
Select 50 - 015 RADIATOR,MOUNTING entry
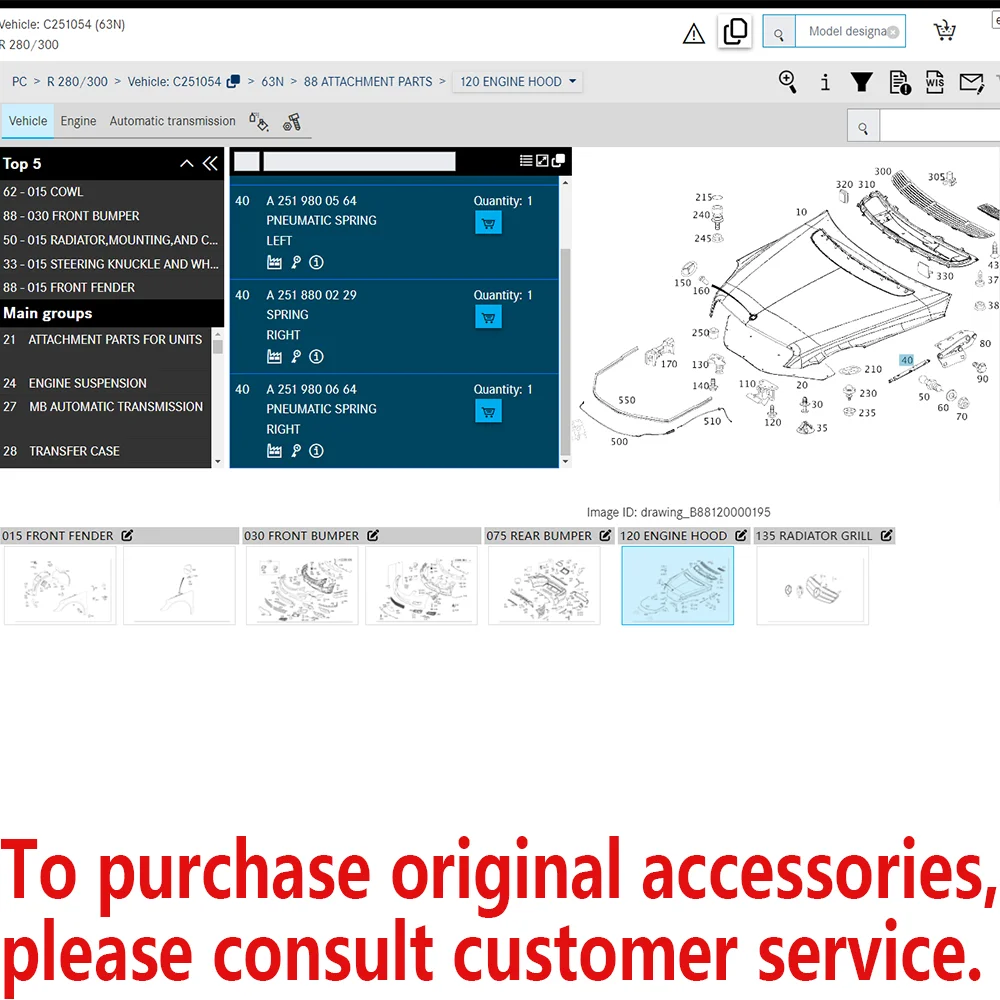pos(112,240)
